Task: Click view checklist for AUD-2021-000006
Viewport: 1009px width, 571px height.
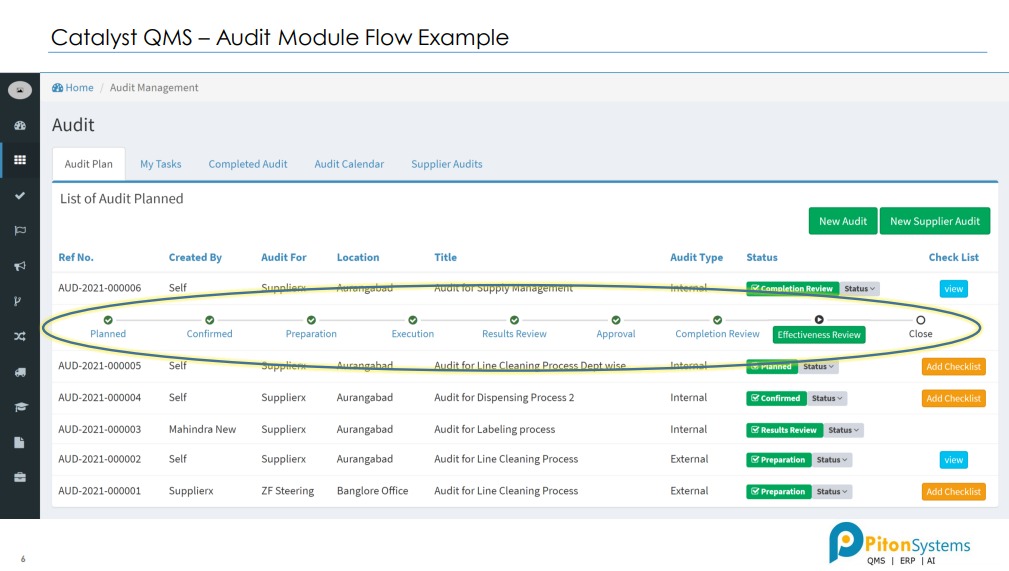Action: (953, 289)
